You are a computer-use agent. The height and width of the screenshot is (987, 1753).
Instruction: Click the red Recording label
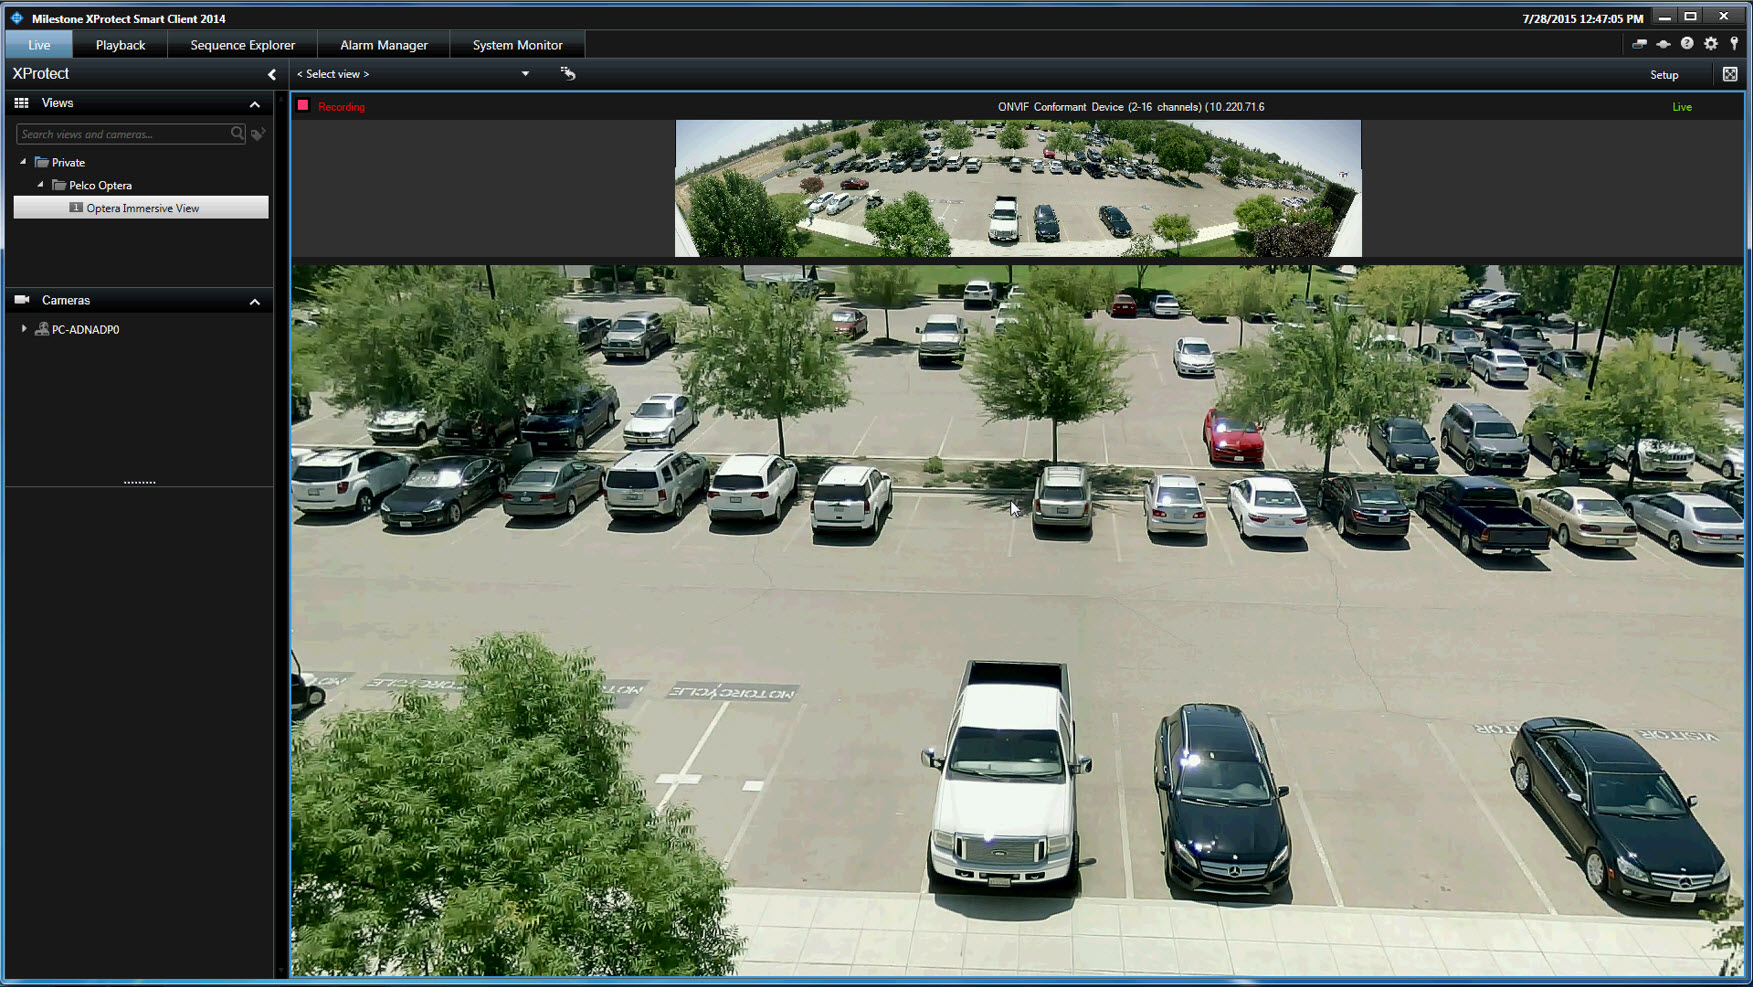click(x=341, y=107)
